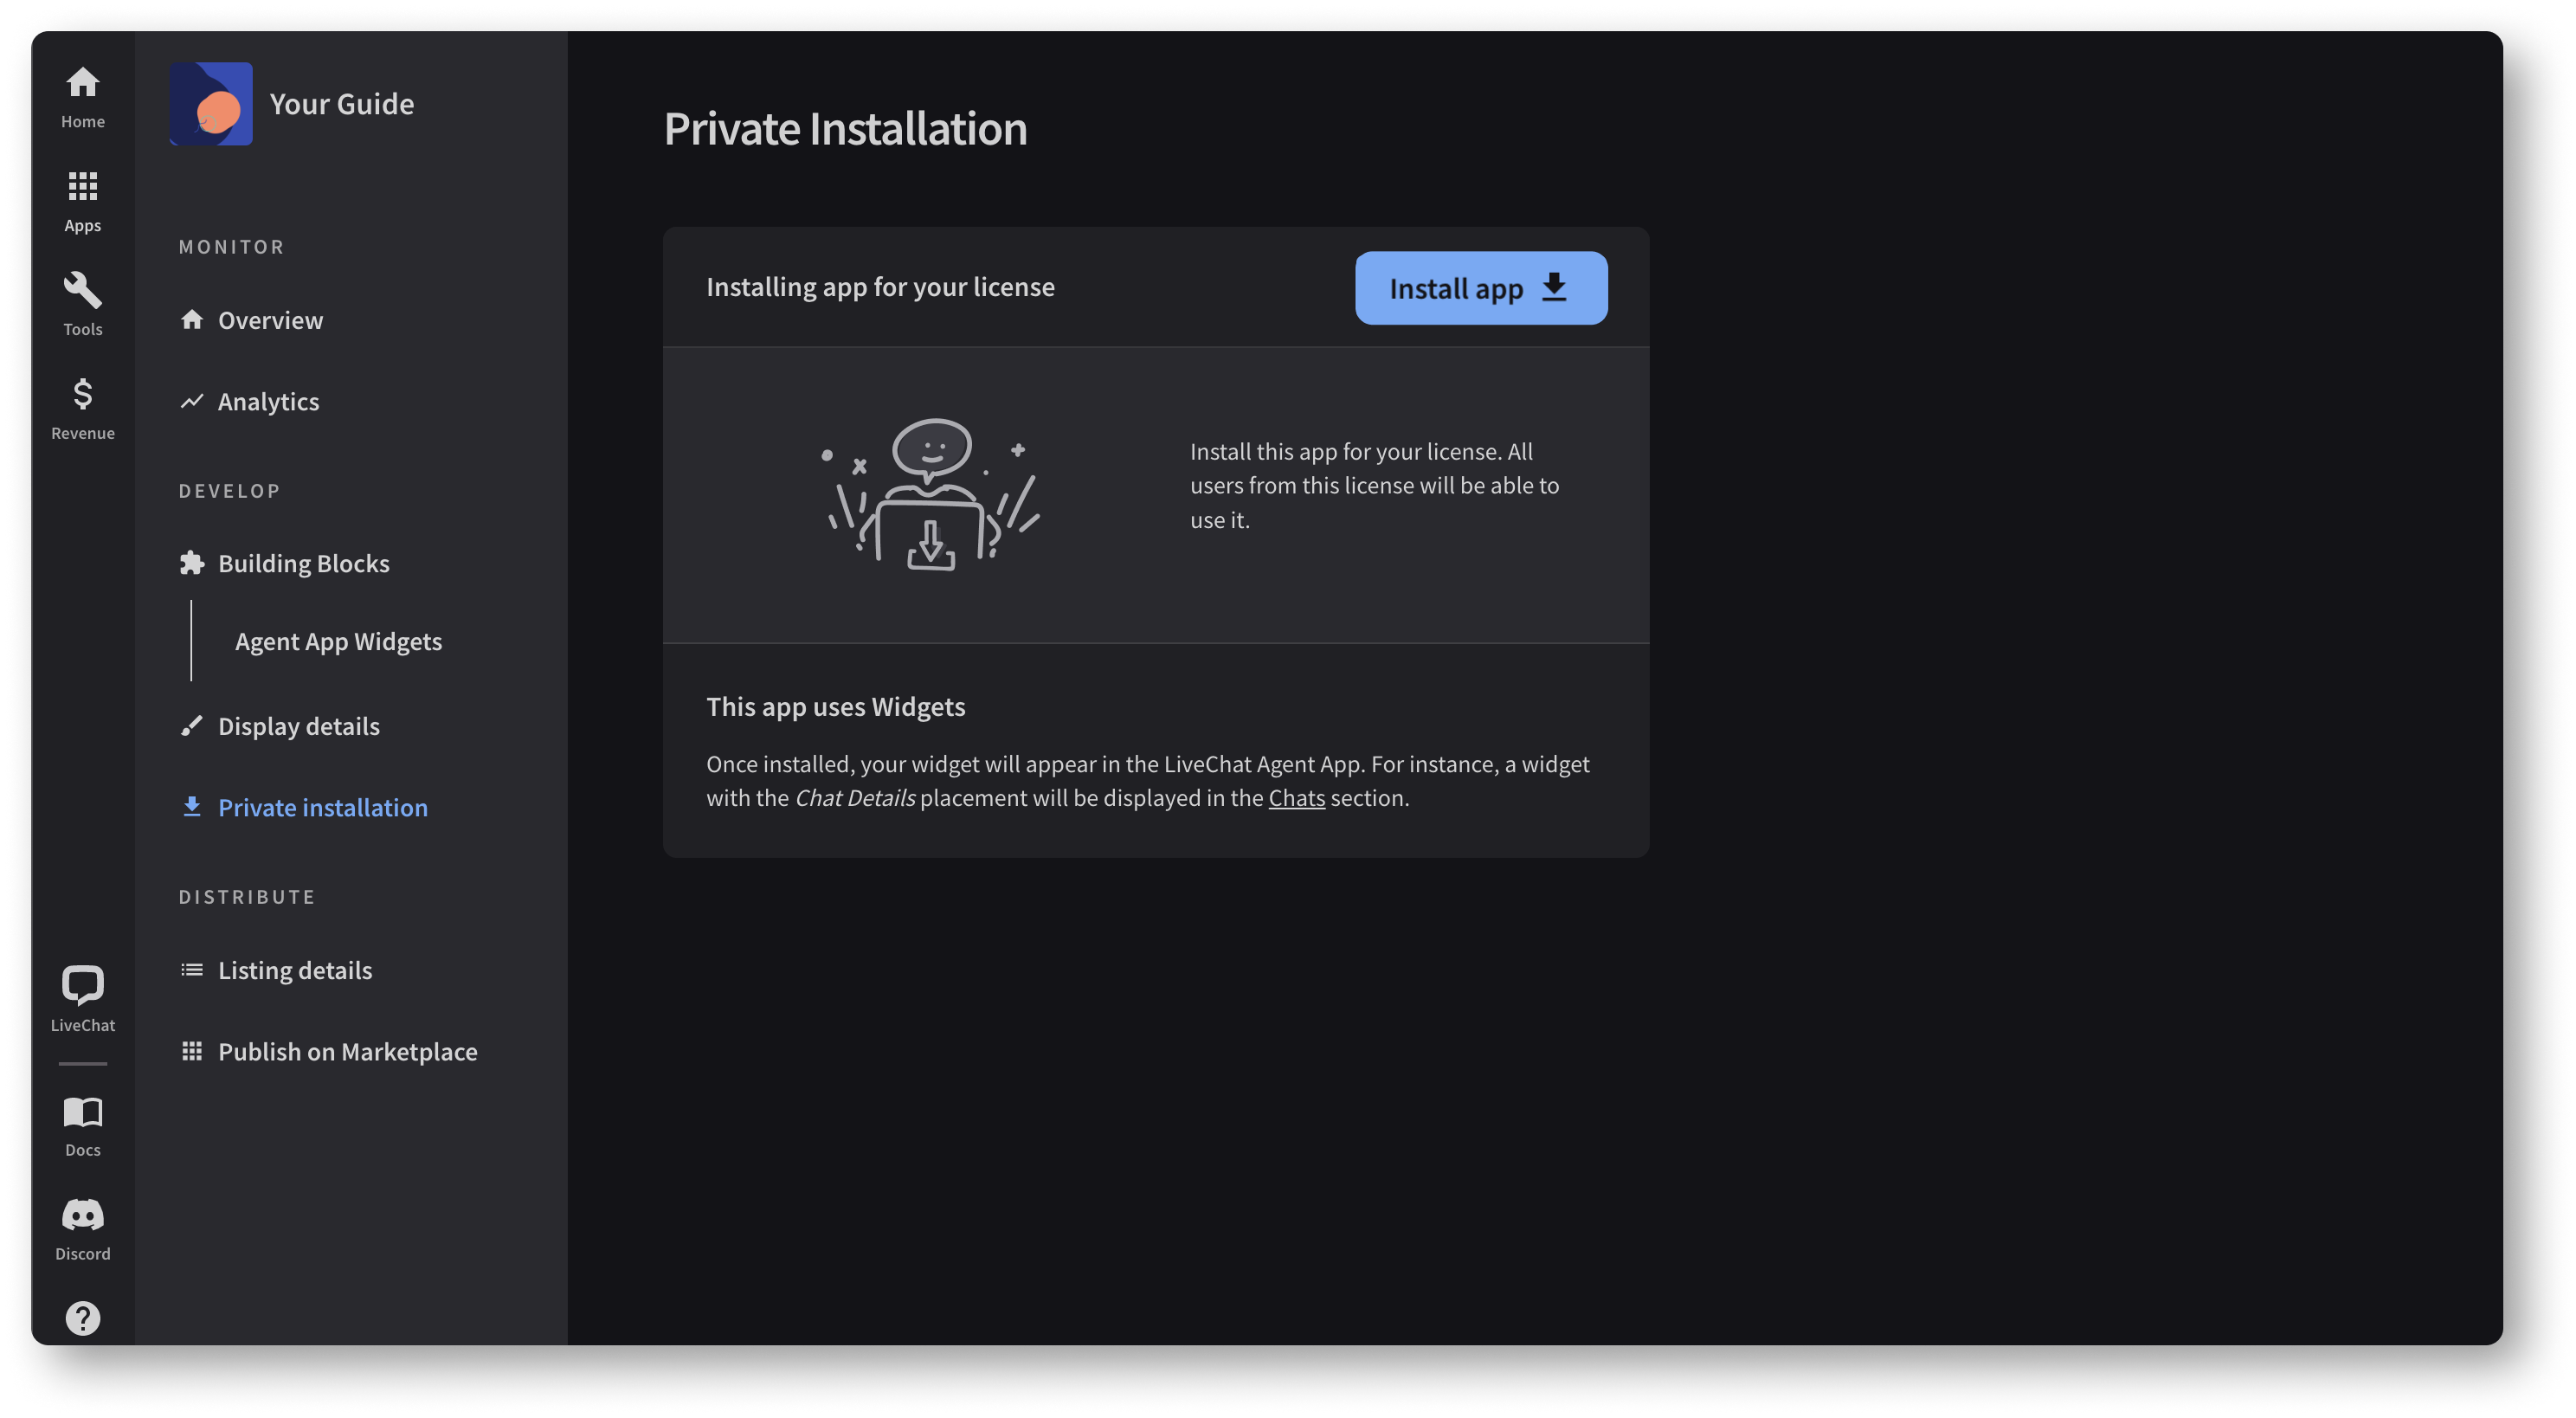Click the Discord icon in sidebar

tap(82, 1215)
